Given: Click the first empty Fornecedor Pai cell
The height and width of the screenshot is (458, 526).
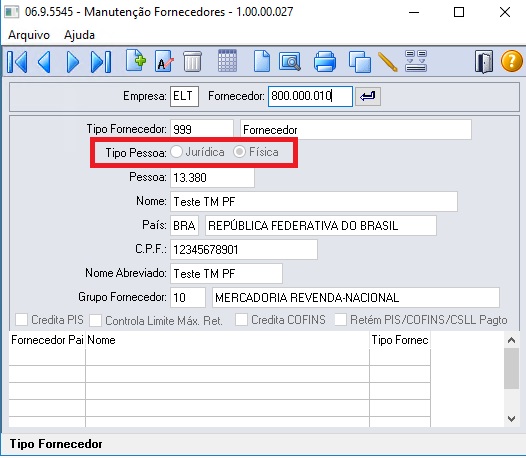Looking at the screenshot, I should coord(47,357).
